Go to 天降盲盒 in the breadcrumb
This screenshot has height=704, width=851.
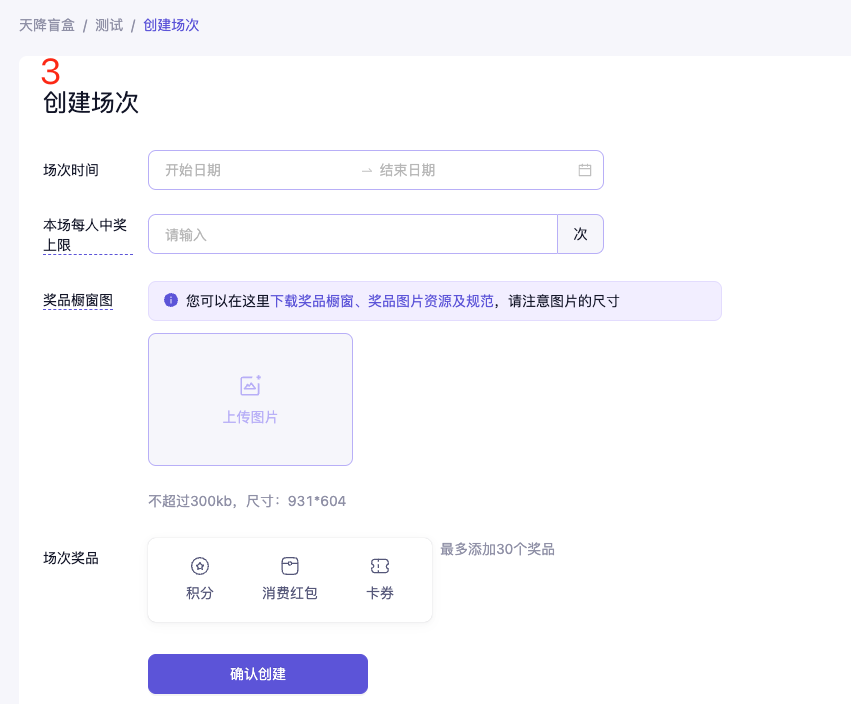tap(47, 25)
